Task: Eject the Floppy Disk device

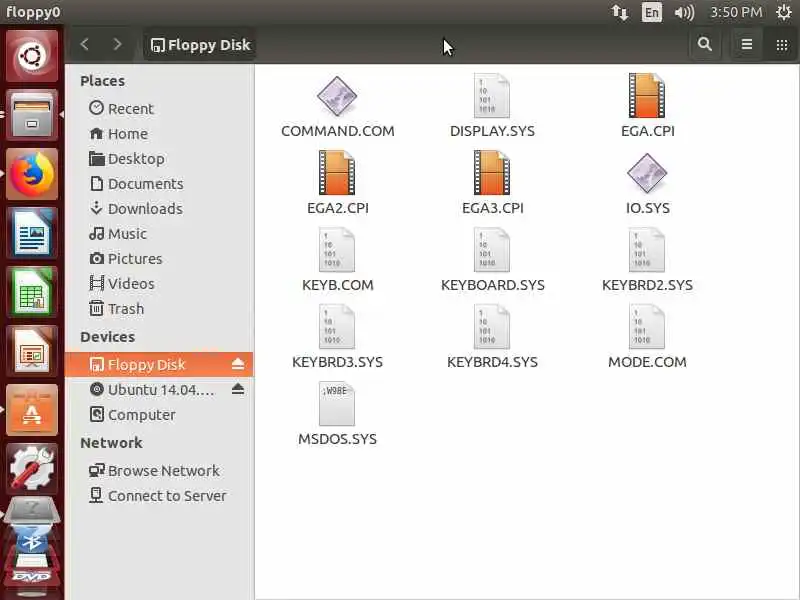Action: 238,364
